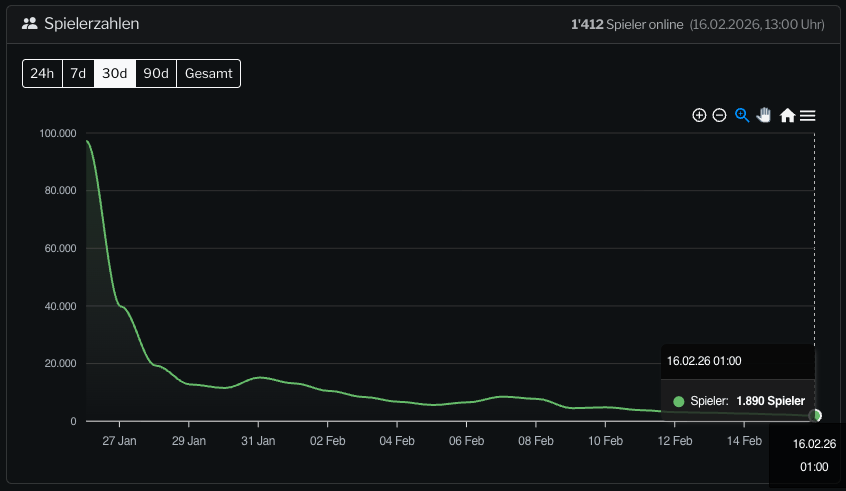846x491 pixels.
Task: Enable the panning hand tool
Action: click(764, 115)
